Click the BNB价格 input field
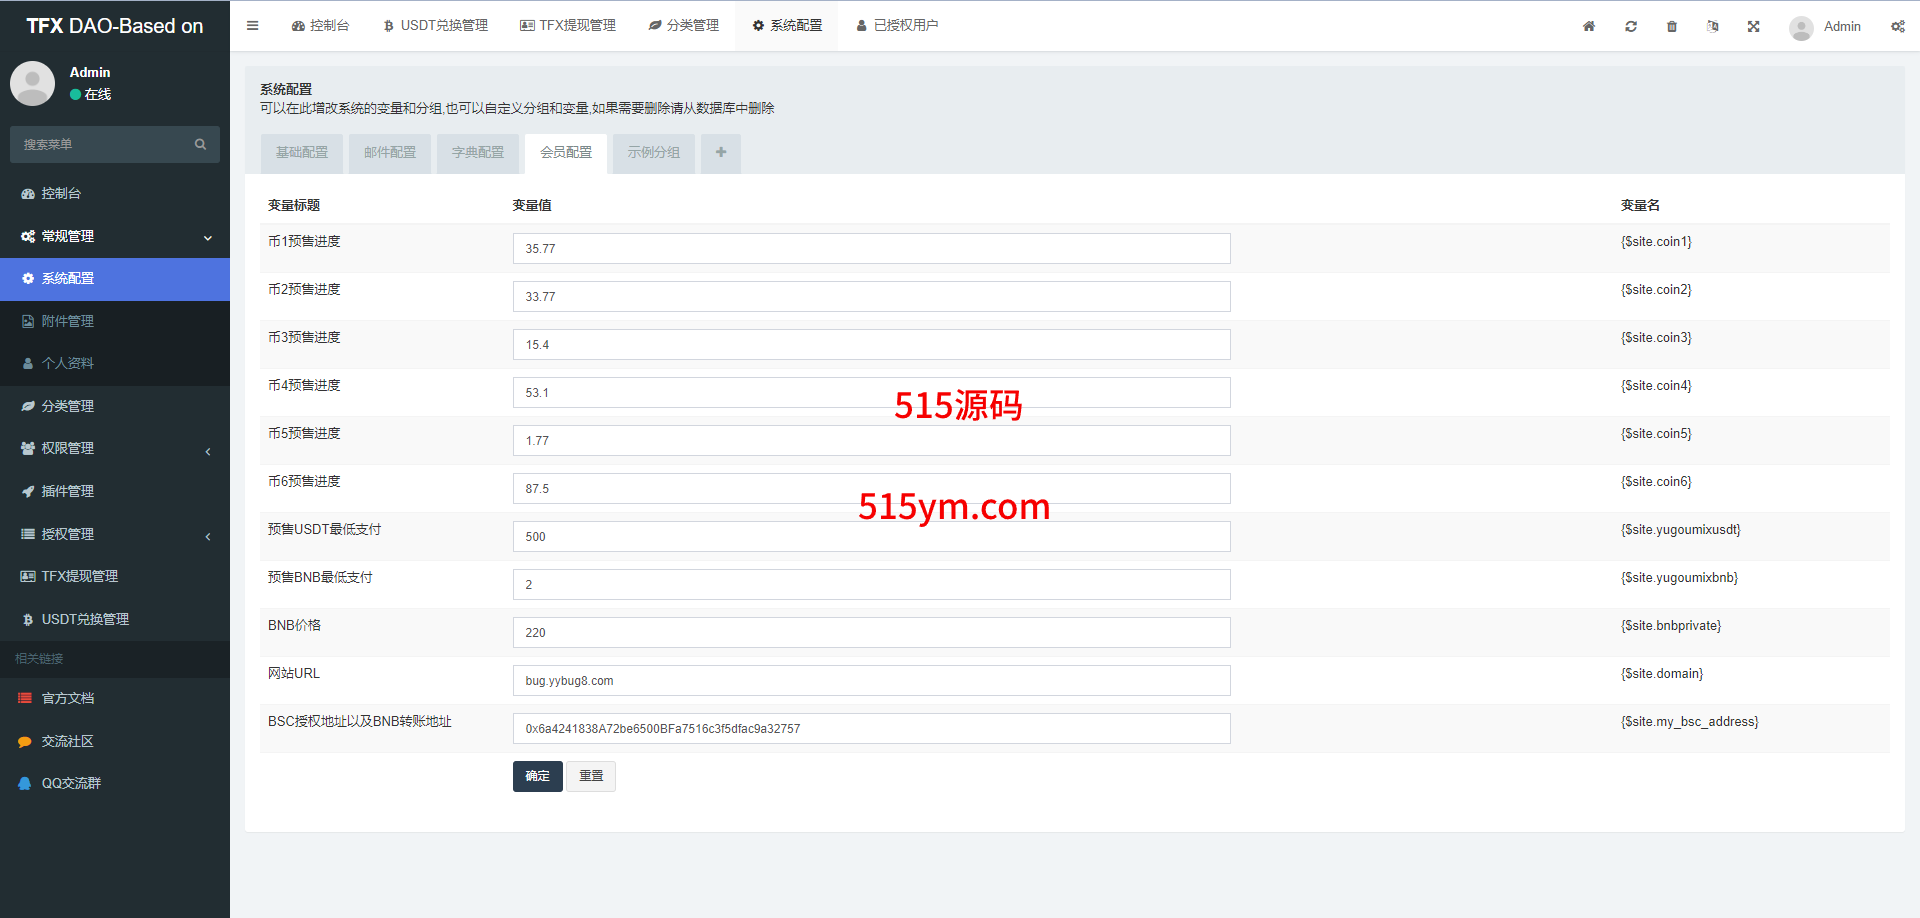 point(871,633)
